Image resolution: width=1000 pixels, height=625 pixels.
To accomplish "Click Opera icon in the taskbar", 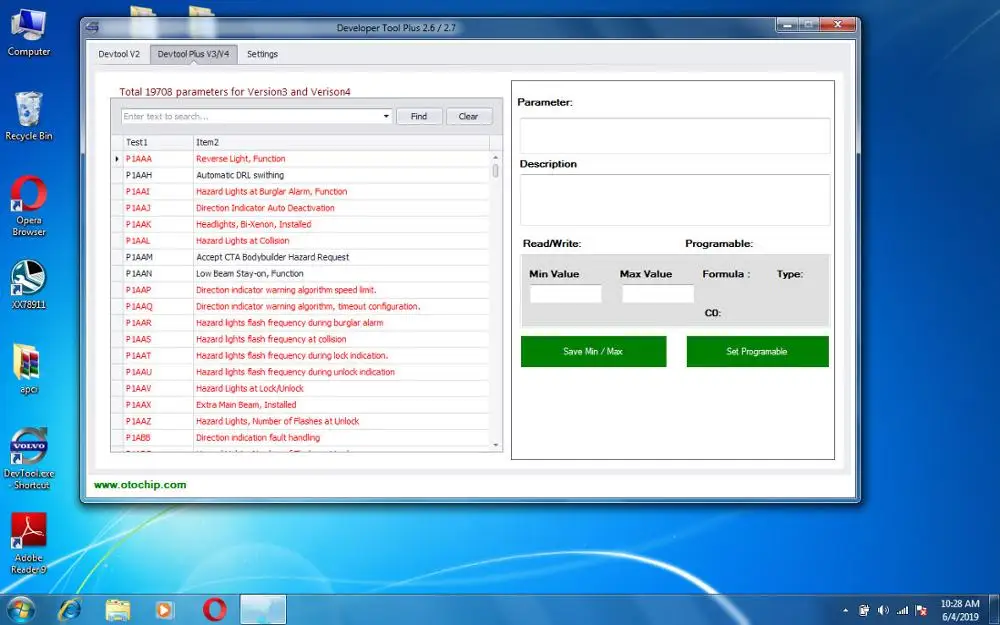I will 214,610.
